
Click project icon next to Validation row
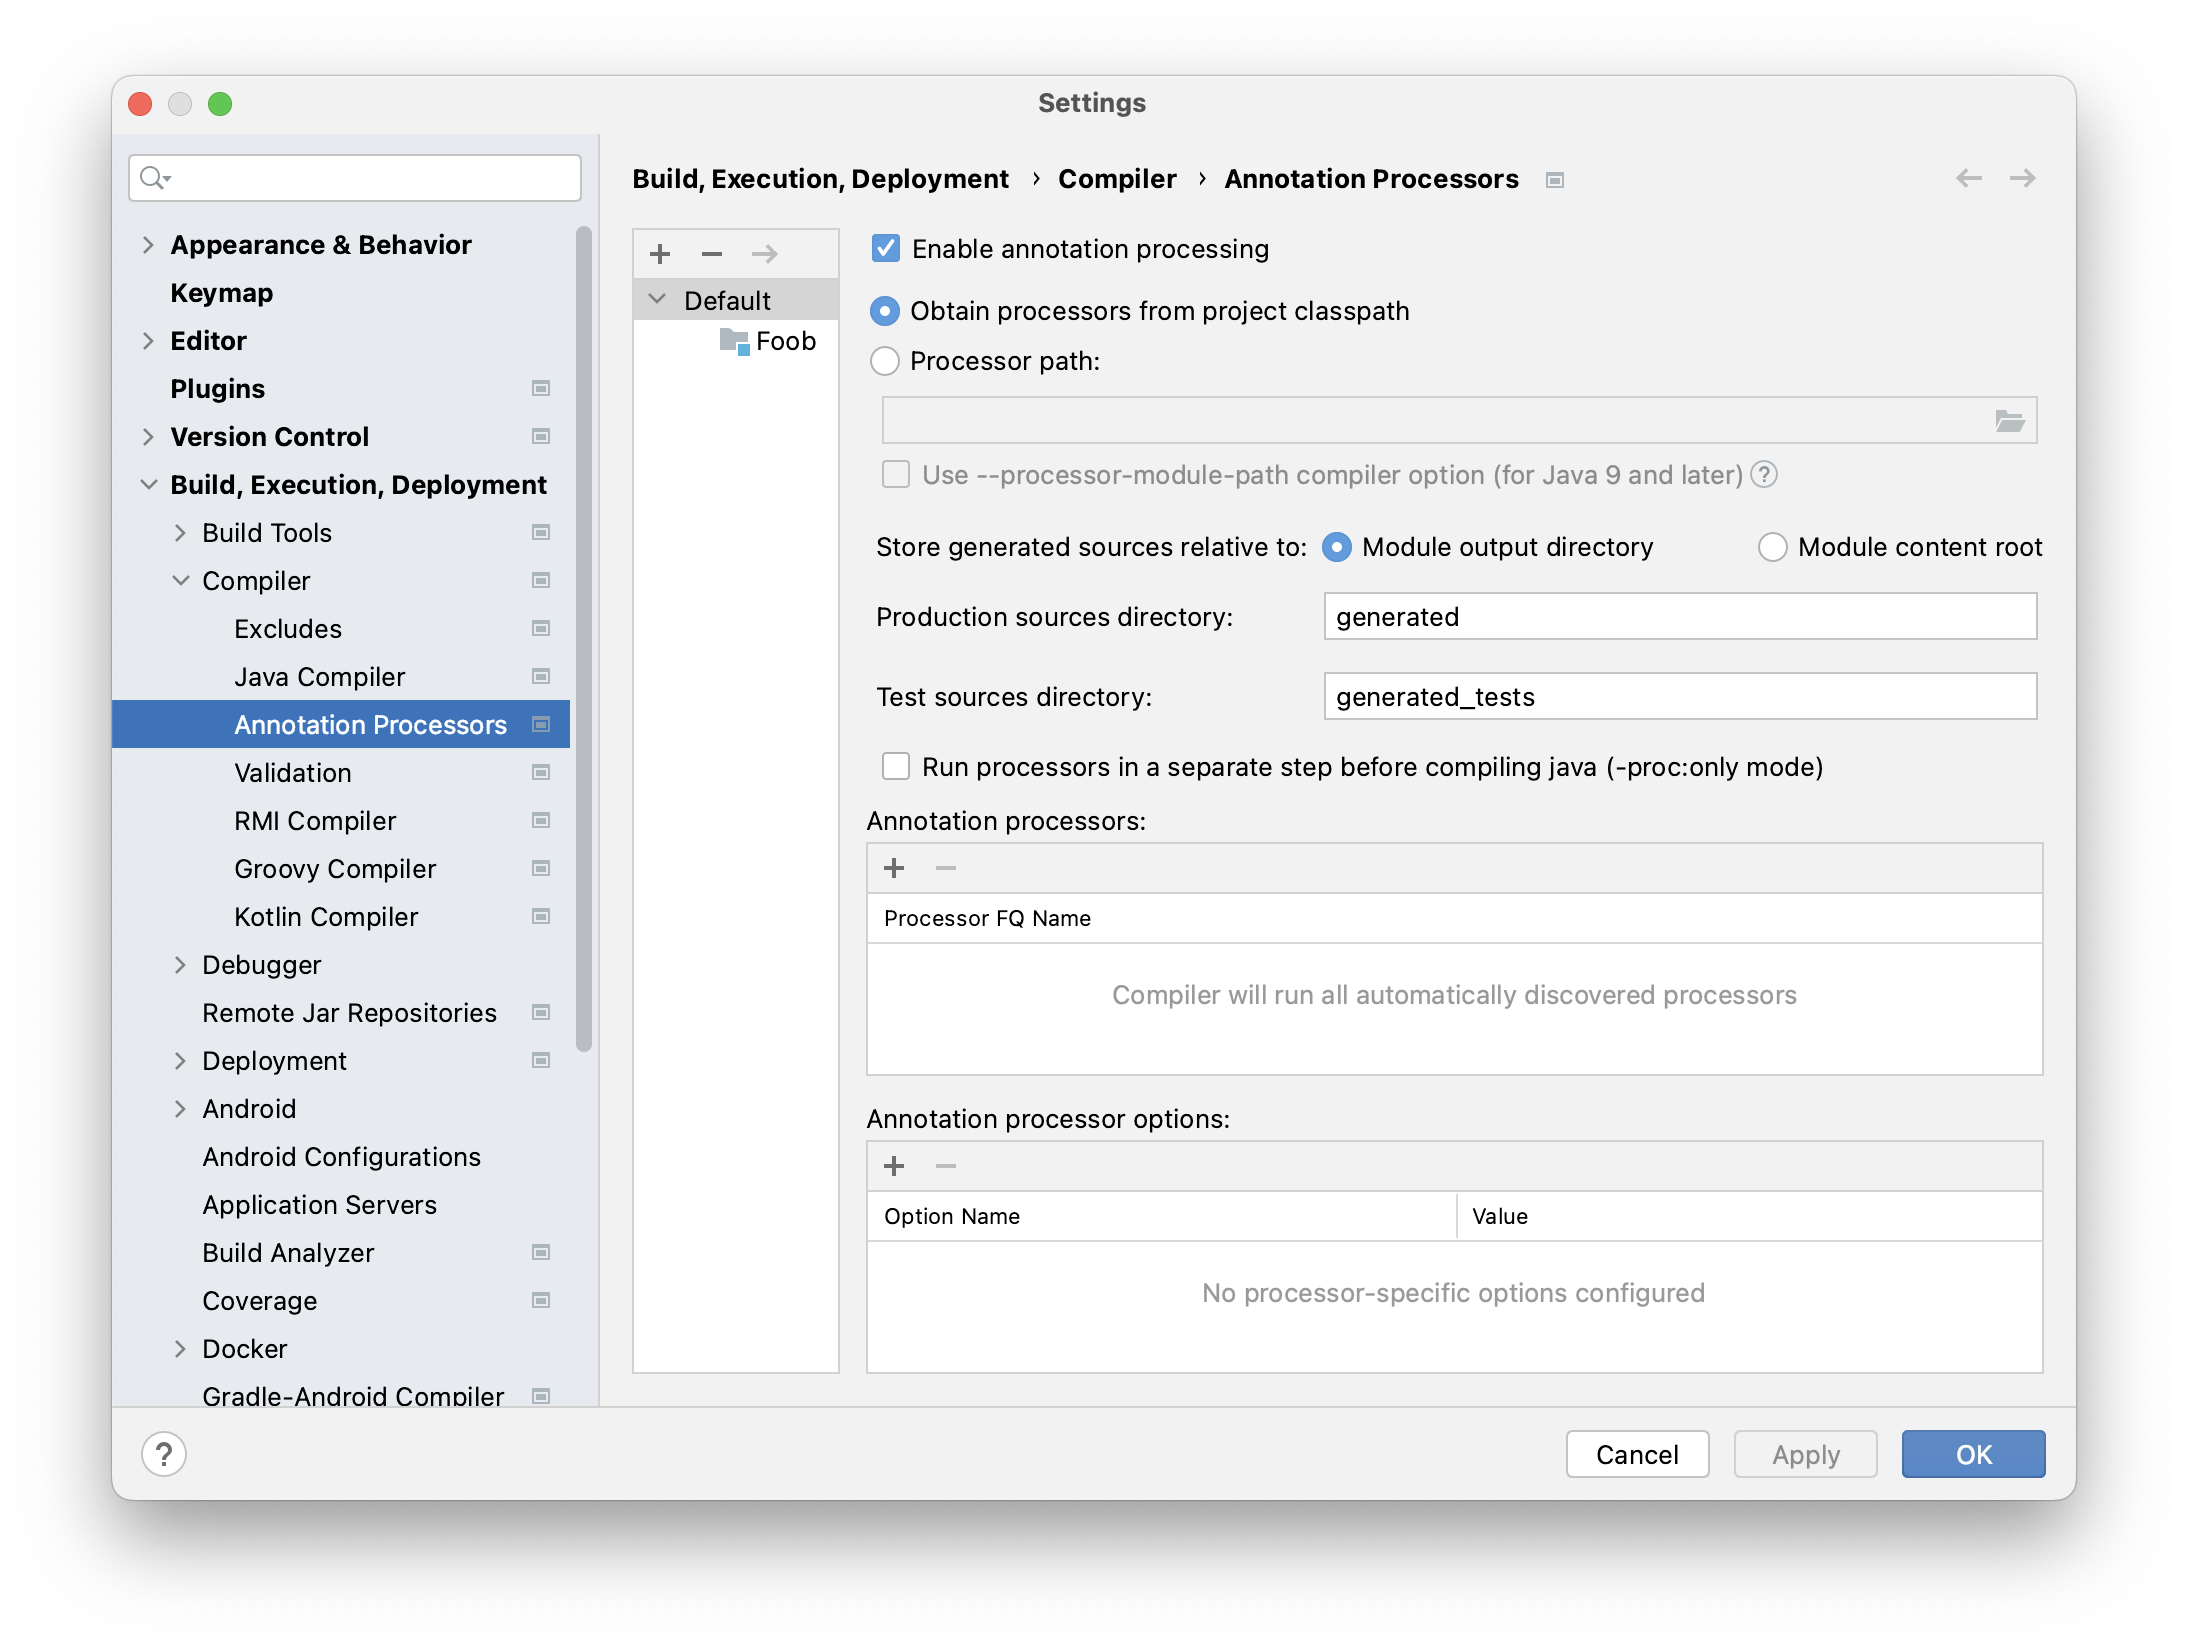pyautogui.click(x=541, y=772)
